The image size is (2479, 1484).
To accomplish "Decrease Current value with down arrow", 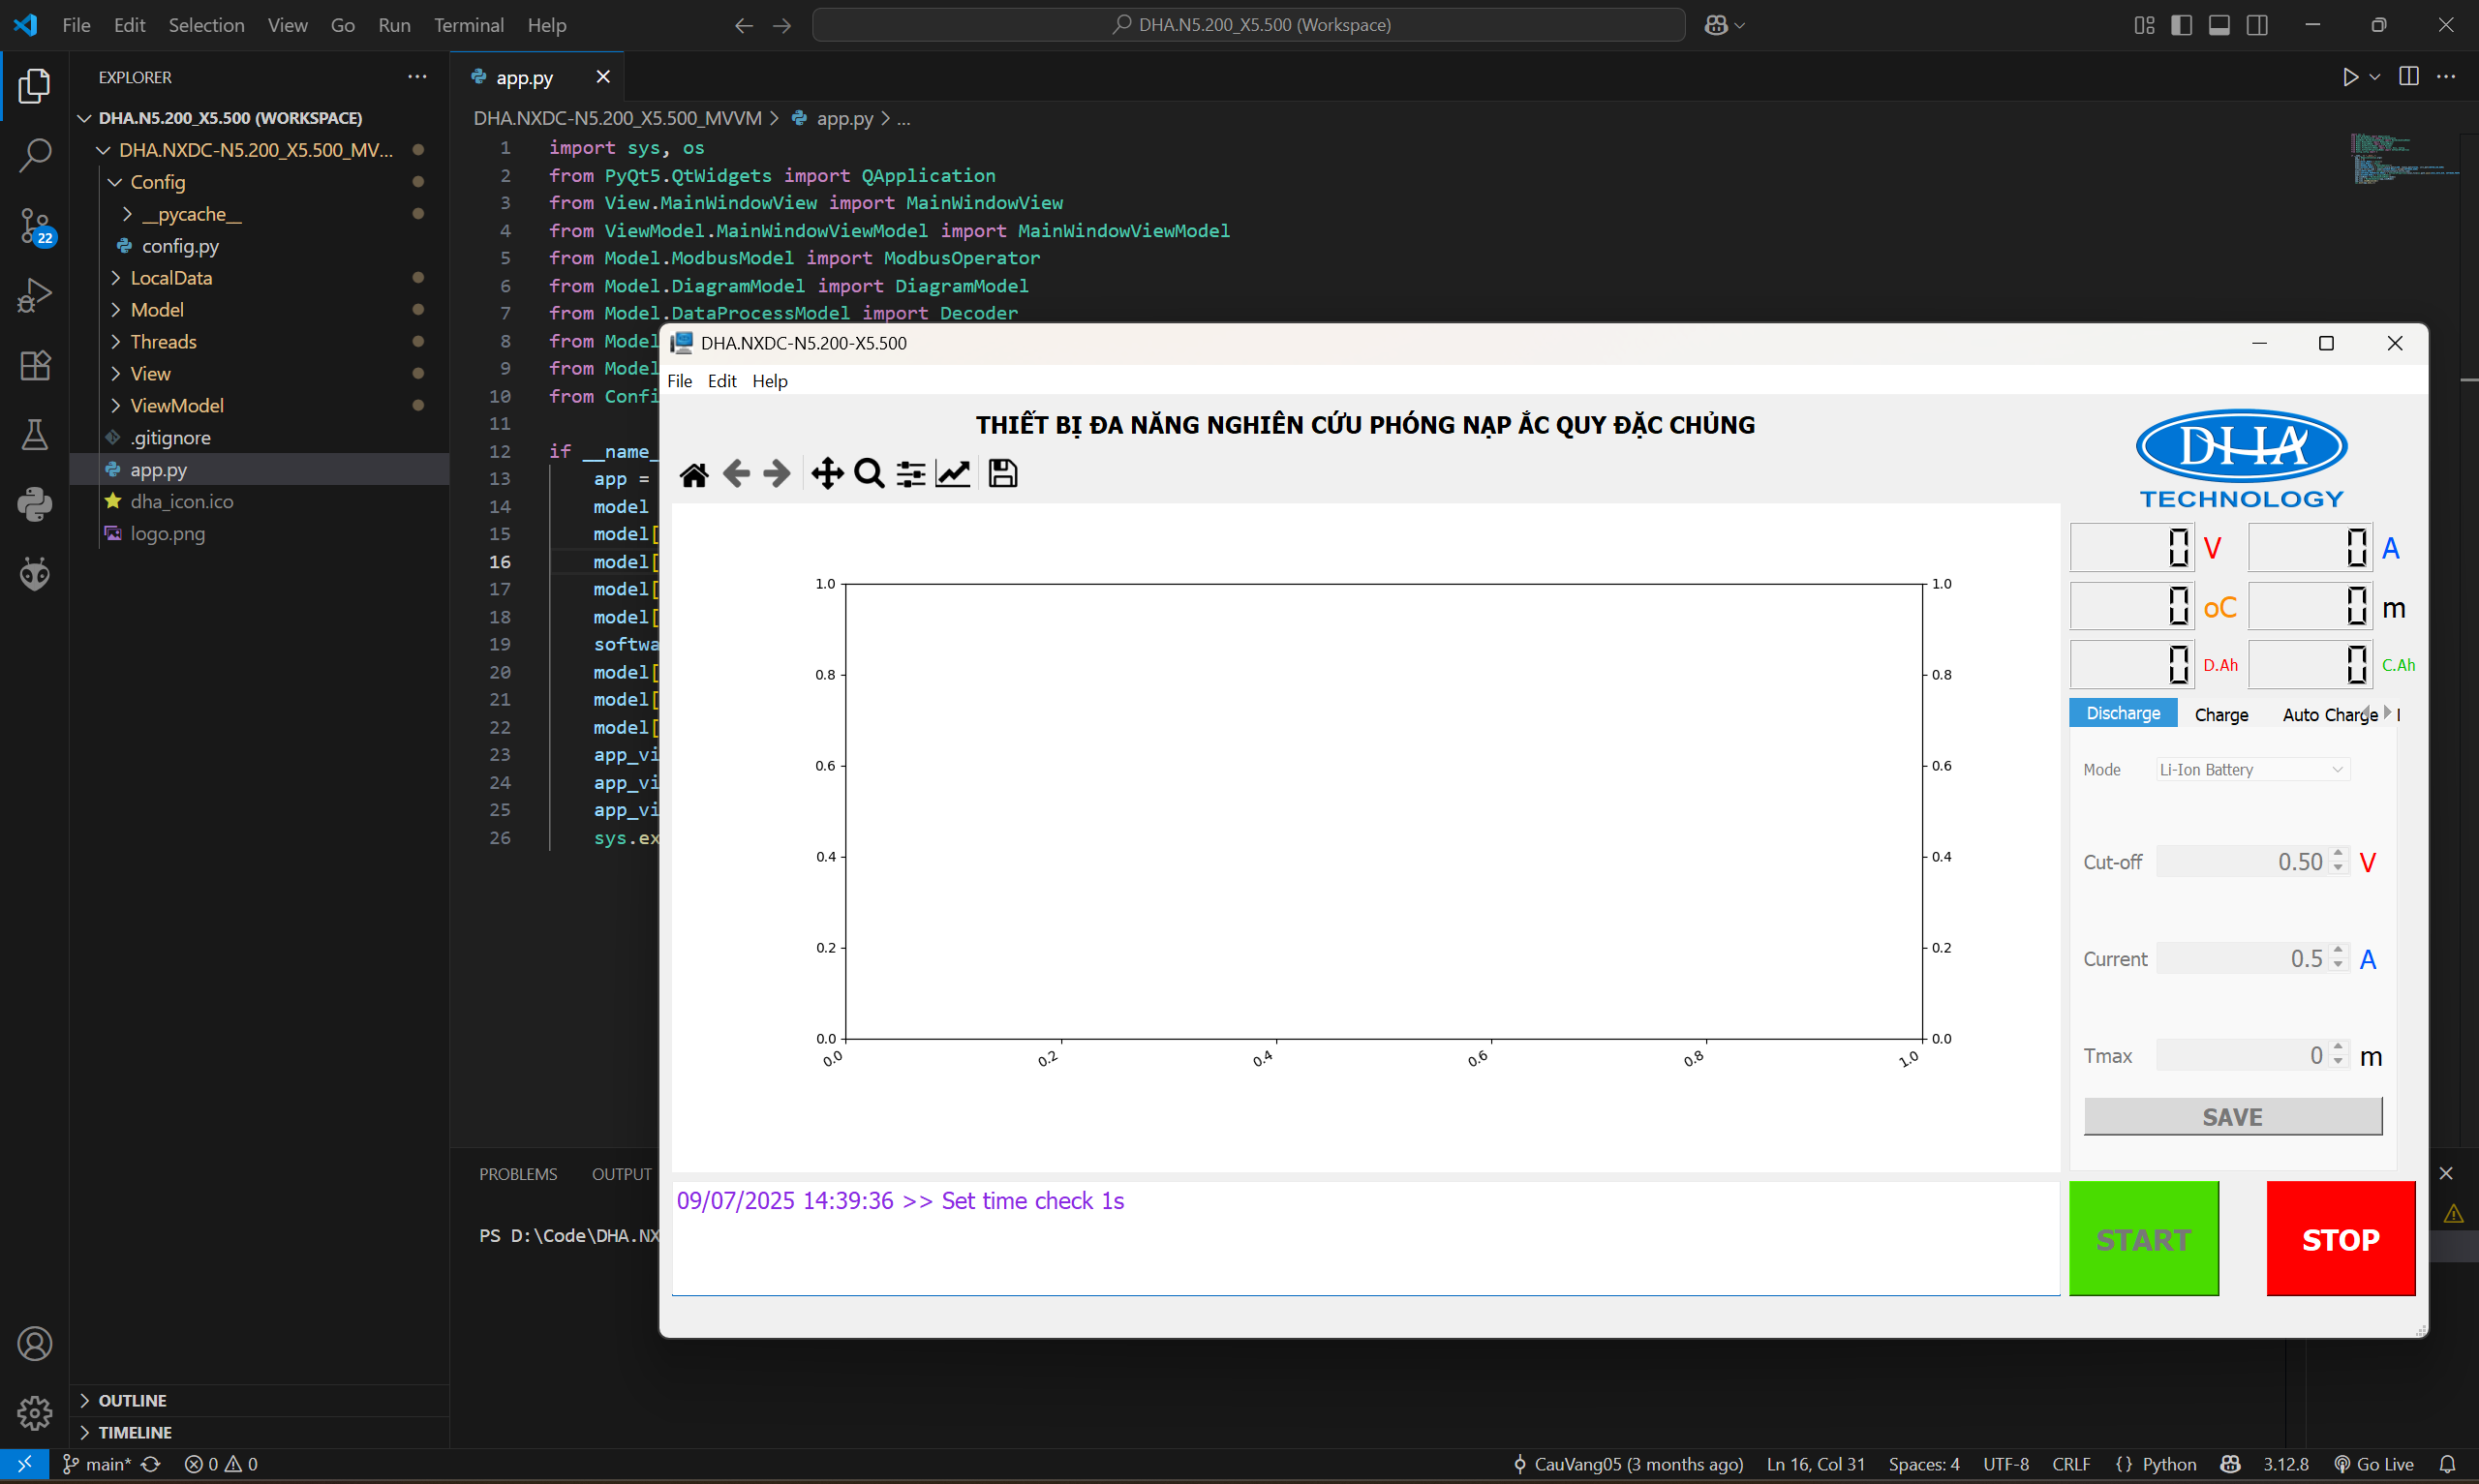I will pyautogui.click(x=2338, y=966).
